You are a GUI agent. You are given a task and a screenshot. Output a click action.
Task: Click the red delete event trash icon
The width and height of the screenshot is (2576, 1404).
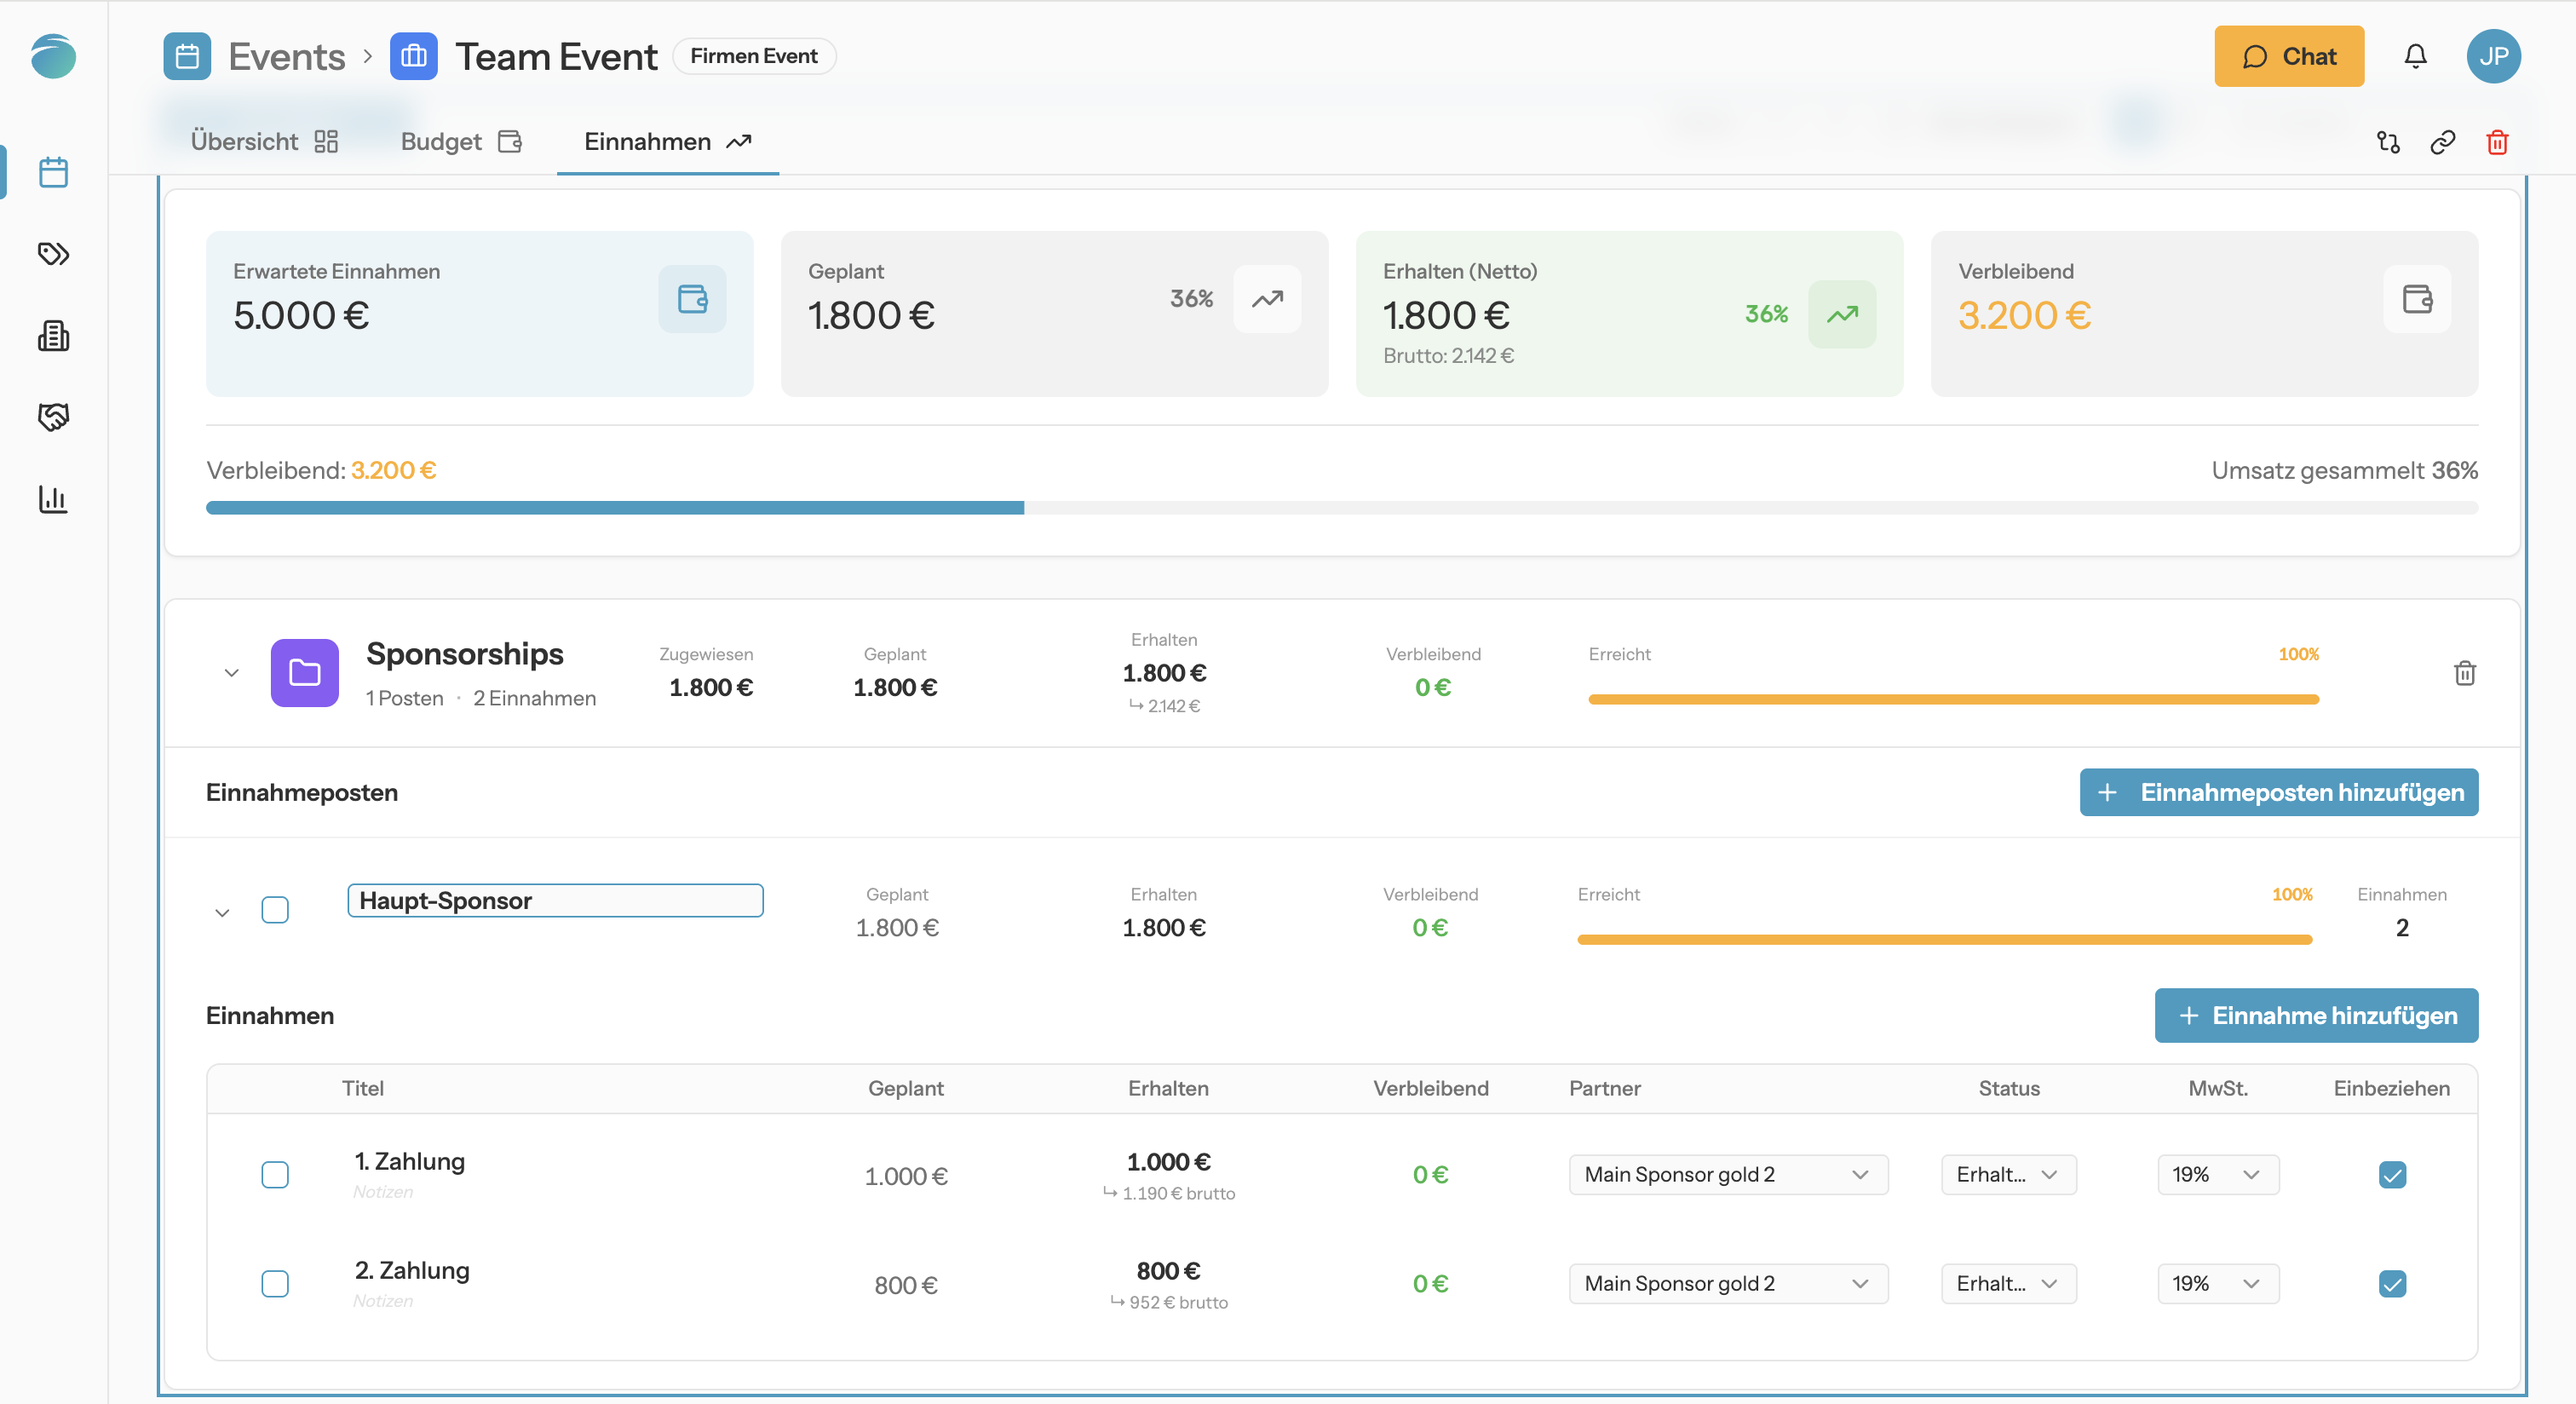(x=2497, y=142)
